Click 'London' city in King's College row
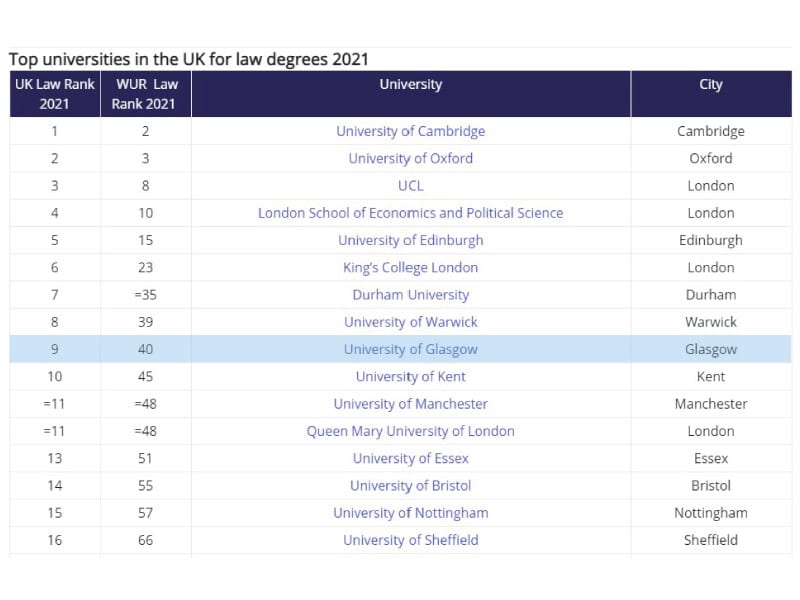800x600 pixels. pos(711,267)
